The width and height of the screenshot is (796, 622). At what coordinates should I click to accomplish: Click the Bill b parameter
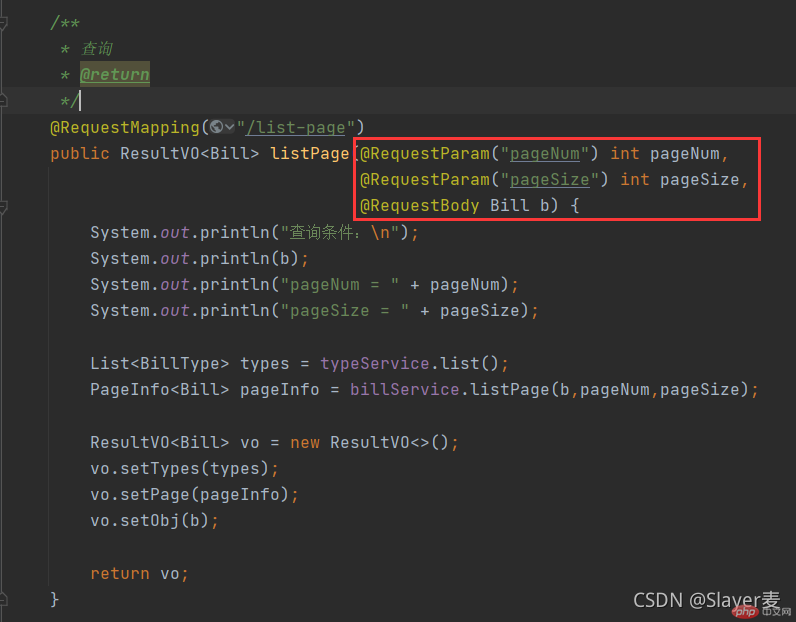pos(519,206)
